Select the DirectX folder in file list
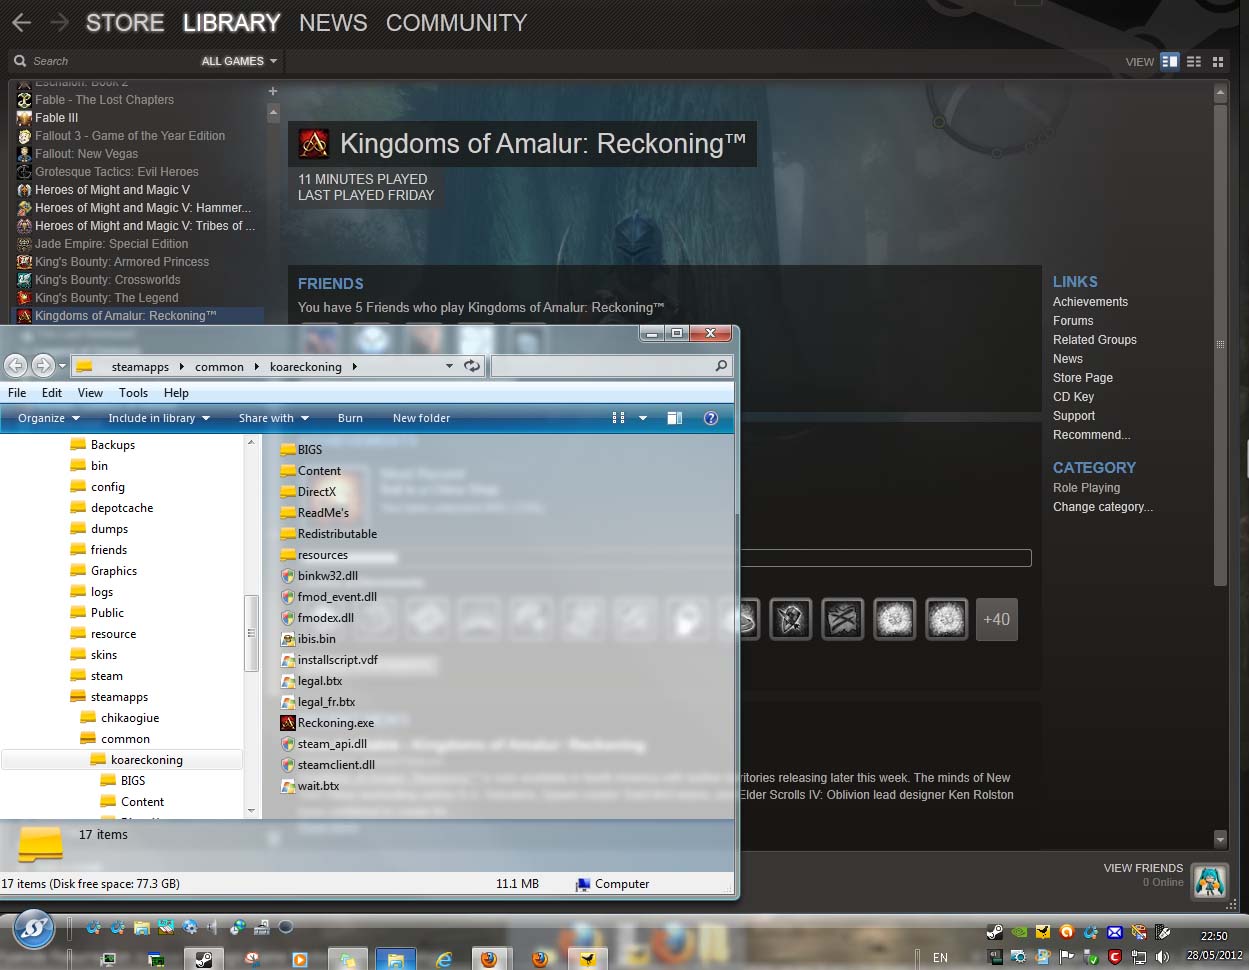Screen dimensions: 1249x970 (x=308, y=492)
